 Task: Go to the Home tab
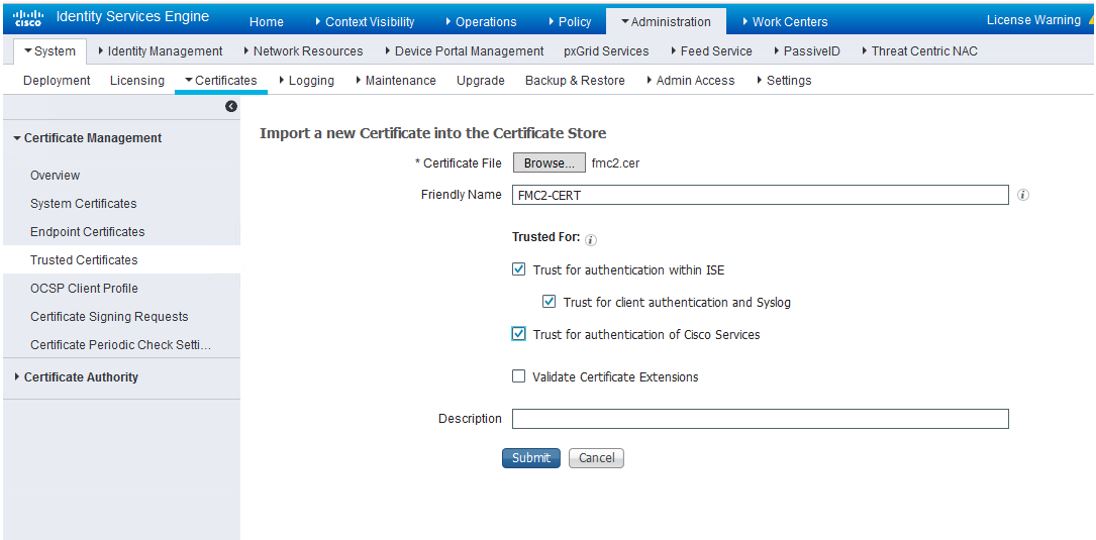[266, 22]
